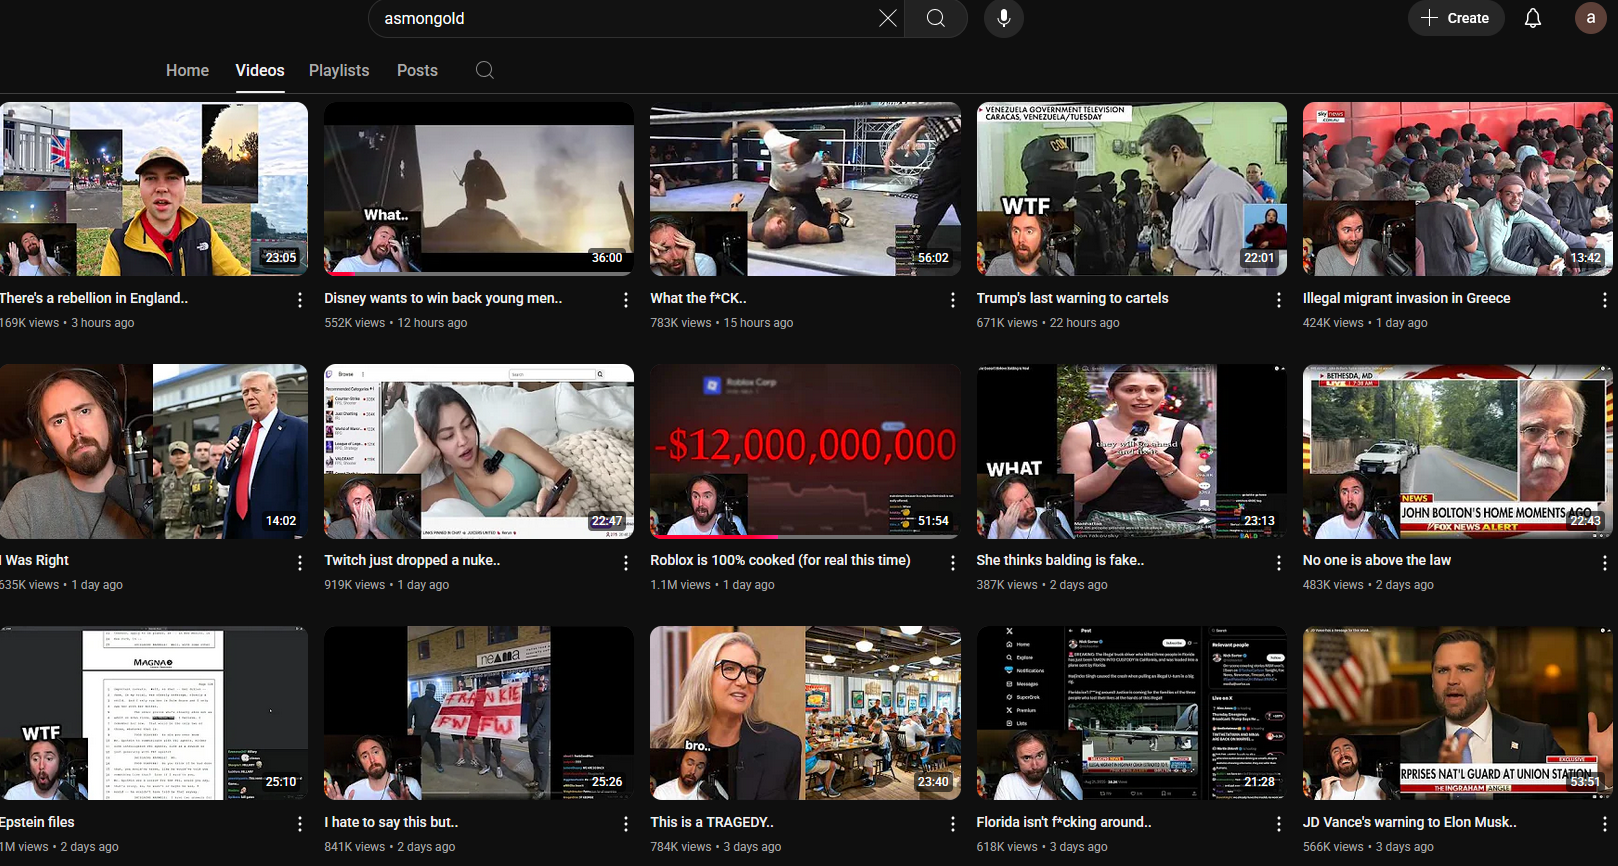Open more options for 'Trump's last warning to cartels'

click(1278, 300)
